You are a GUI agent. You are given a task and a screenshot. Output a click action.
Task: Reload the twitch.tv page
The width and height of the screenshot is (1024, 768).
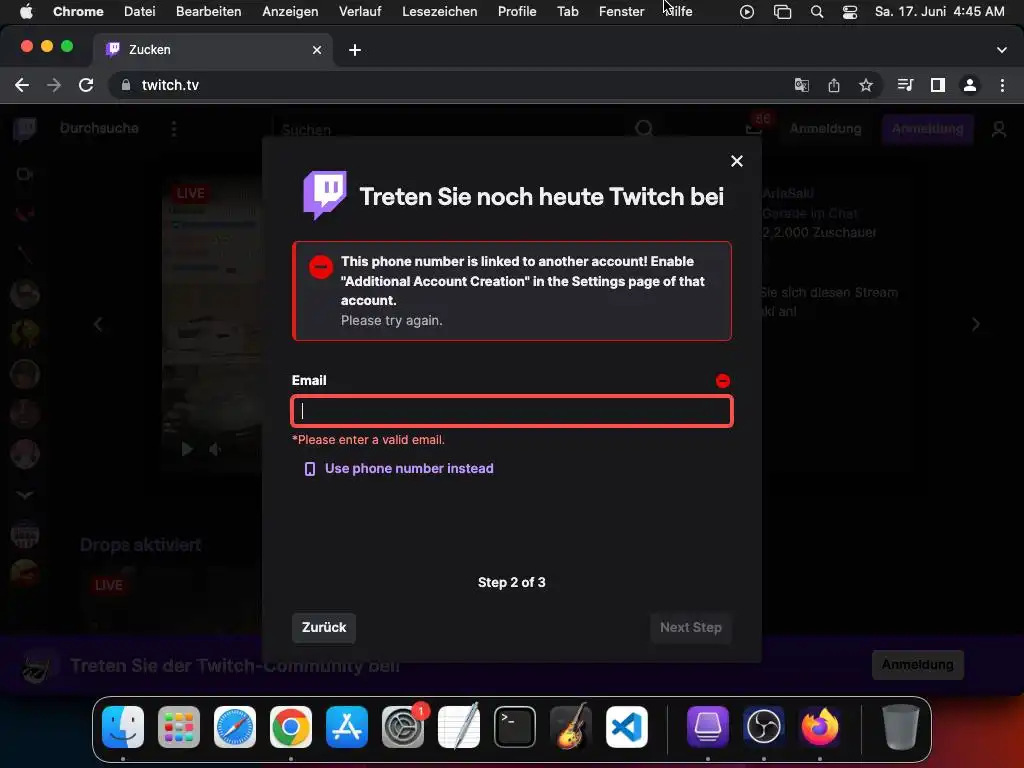click(x=86, y=85)
